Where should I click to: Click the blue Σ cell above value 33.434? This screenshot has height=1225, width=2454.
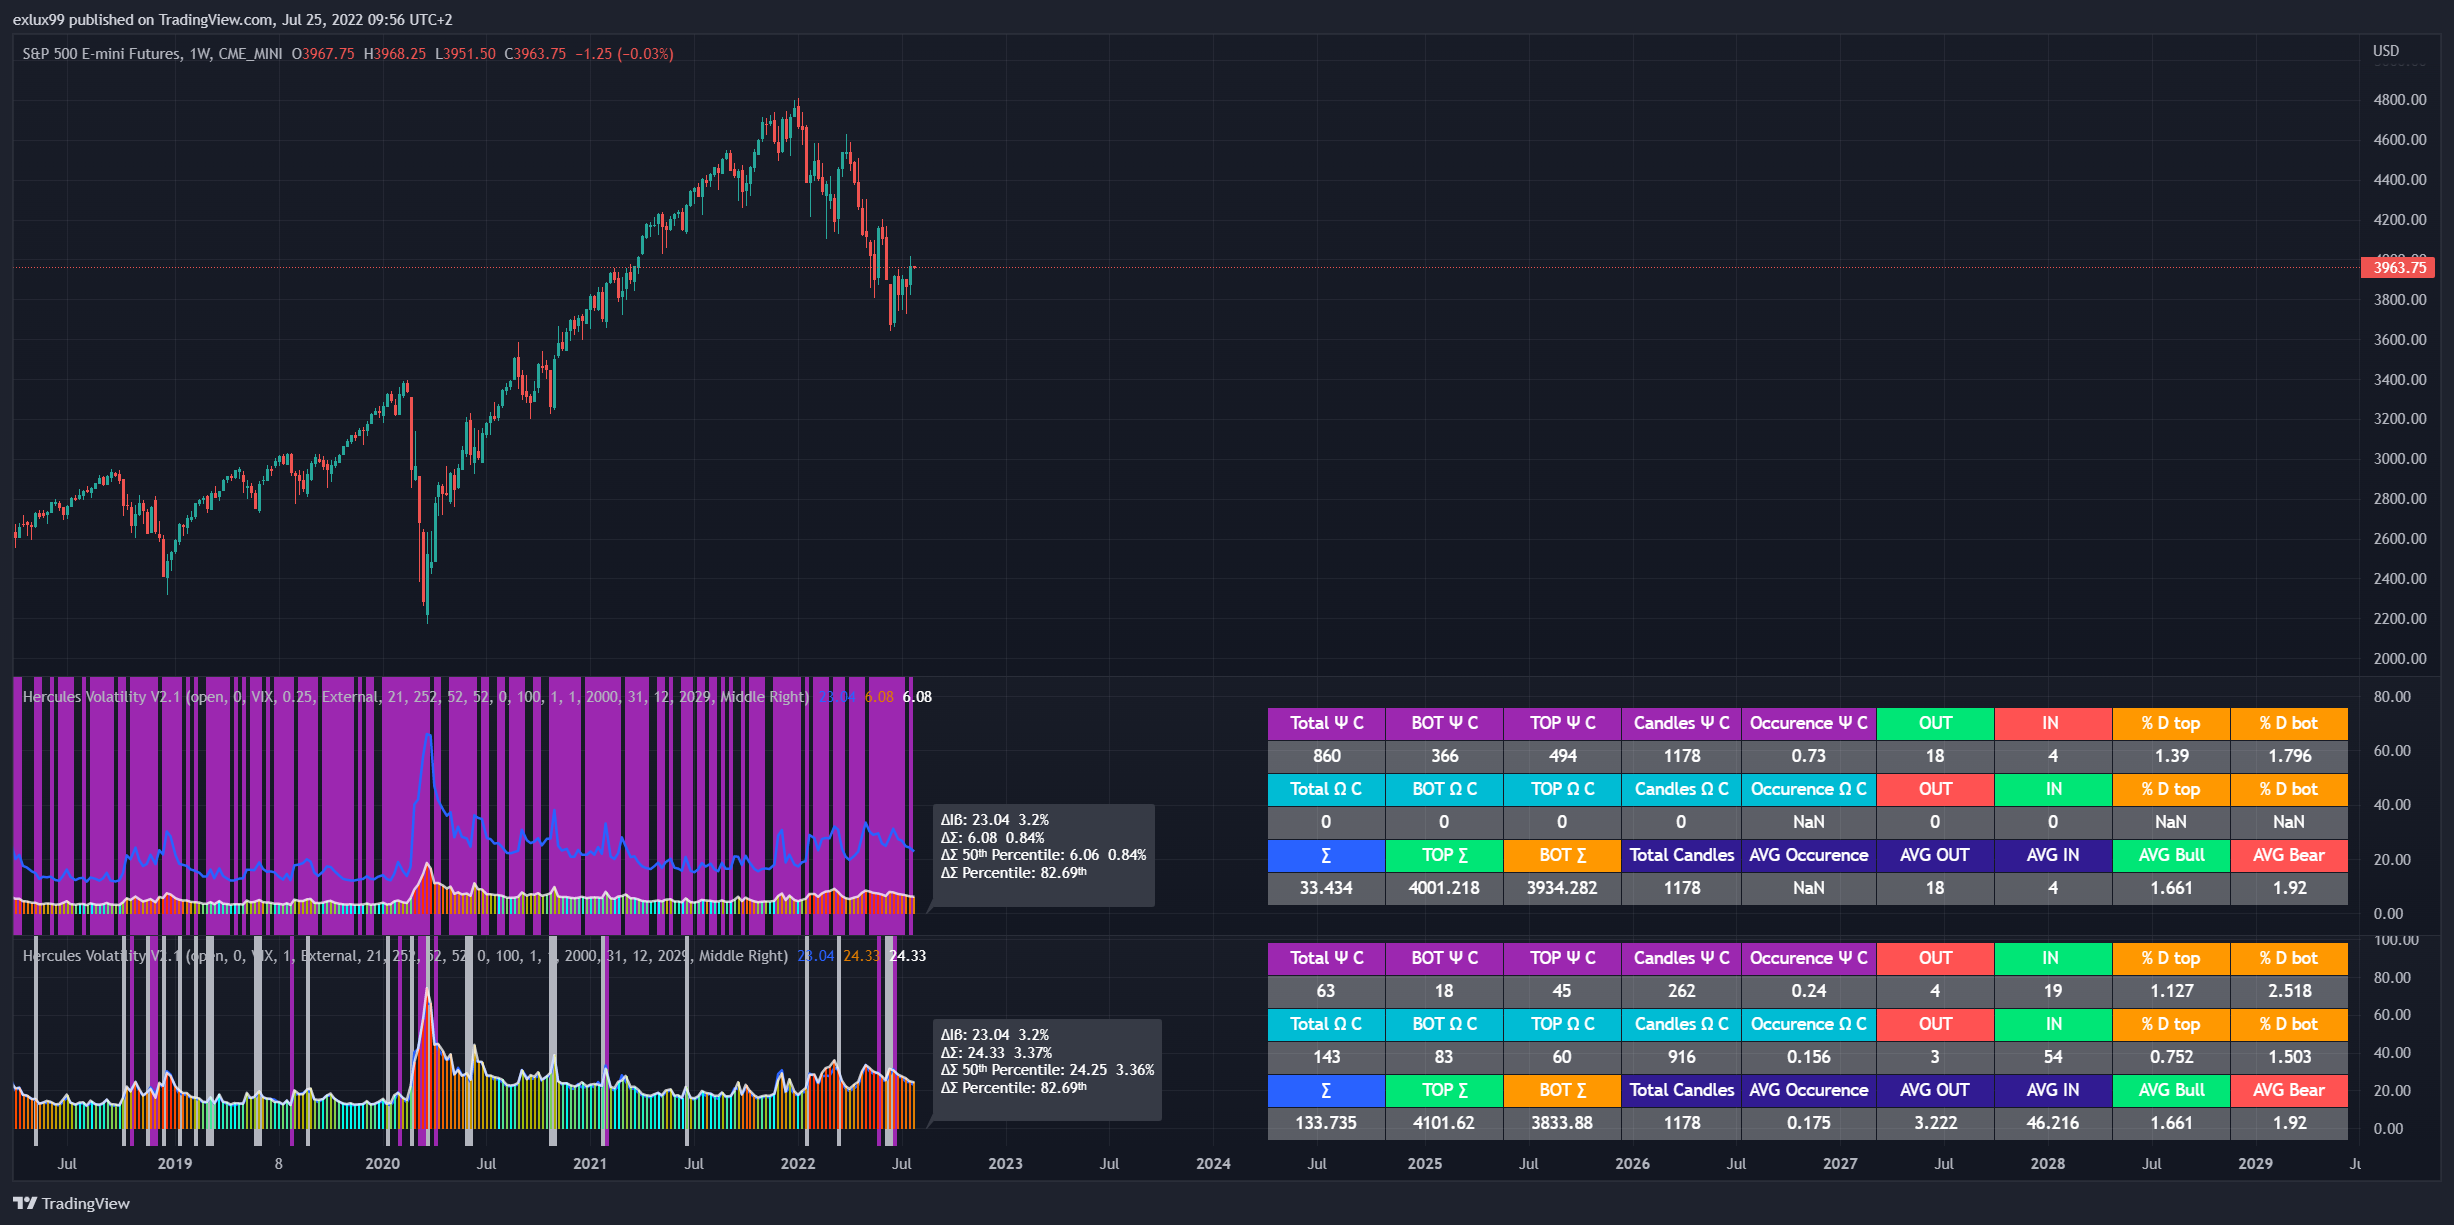point(1326,855)
